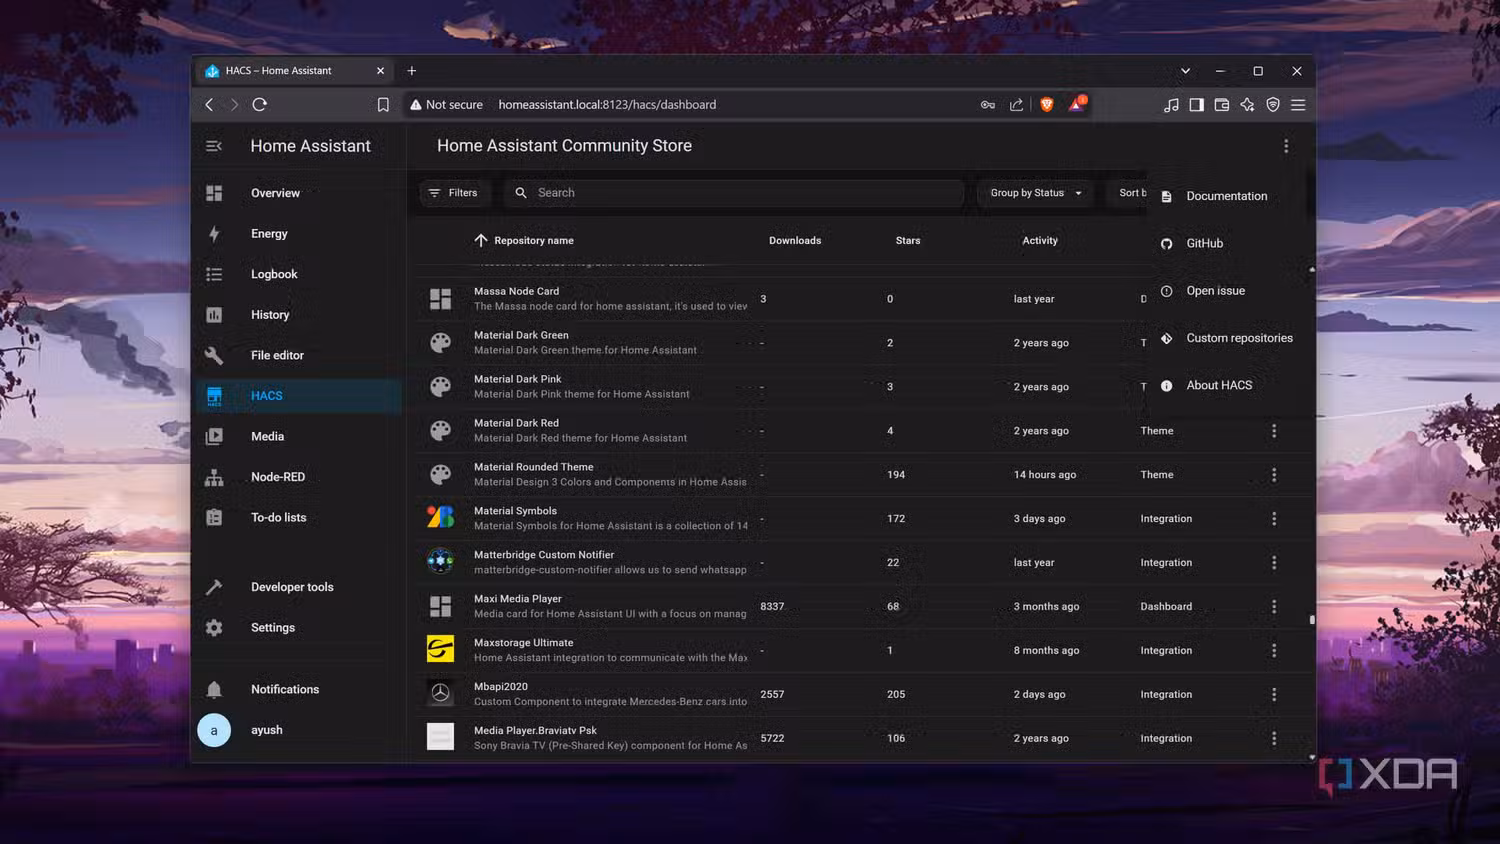Click '14 hours ago' activity cell
The width and height of the screenshot is (1500, 844).
coord(1045,475)
